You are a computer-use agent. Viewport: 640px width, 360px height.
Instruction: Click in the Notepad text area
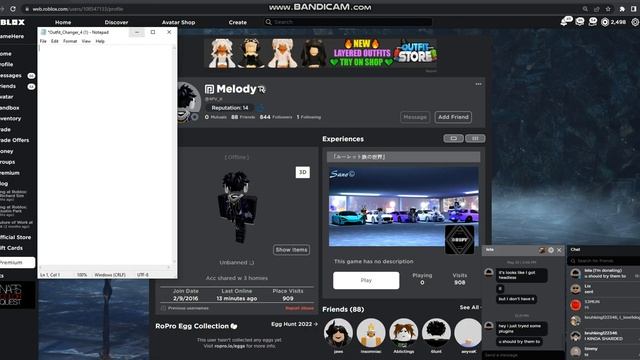click(x=105, y=155)
